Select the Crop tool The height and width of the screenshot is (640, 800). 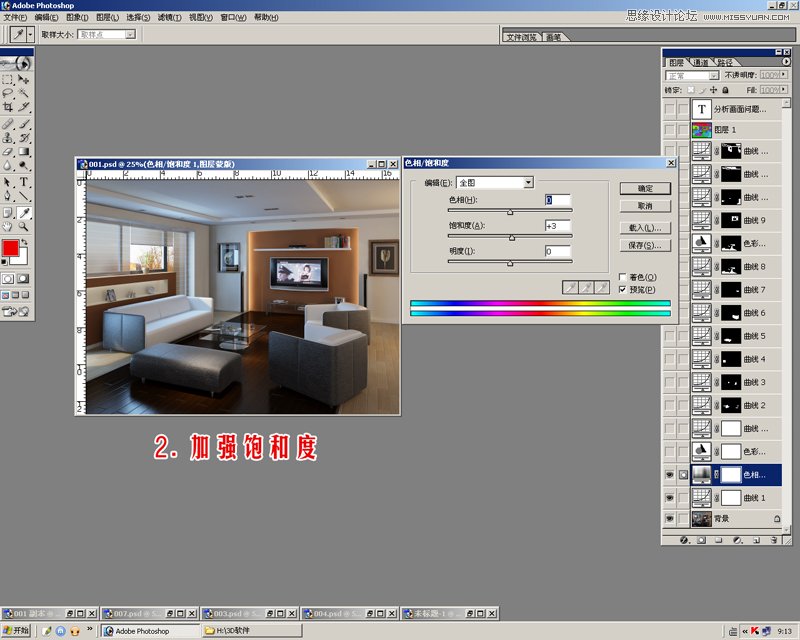[x=8, y=107]
